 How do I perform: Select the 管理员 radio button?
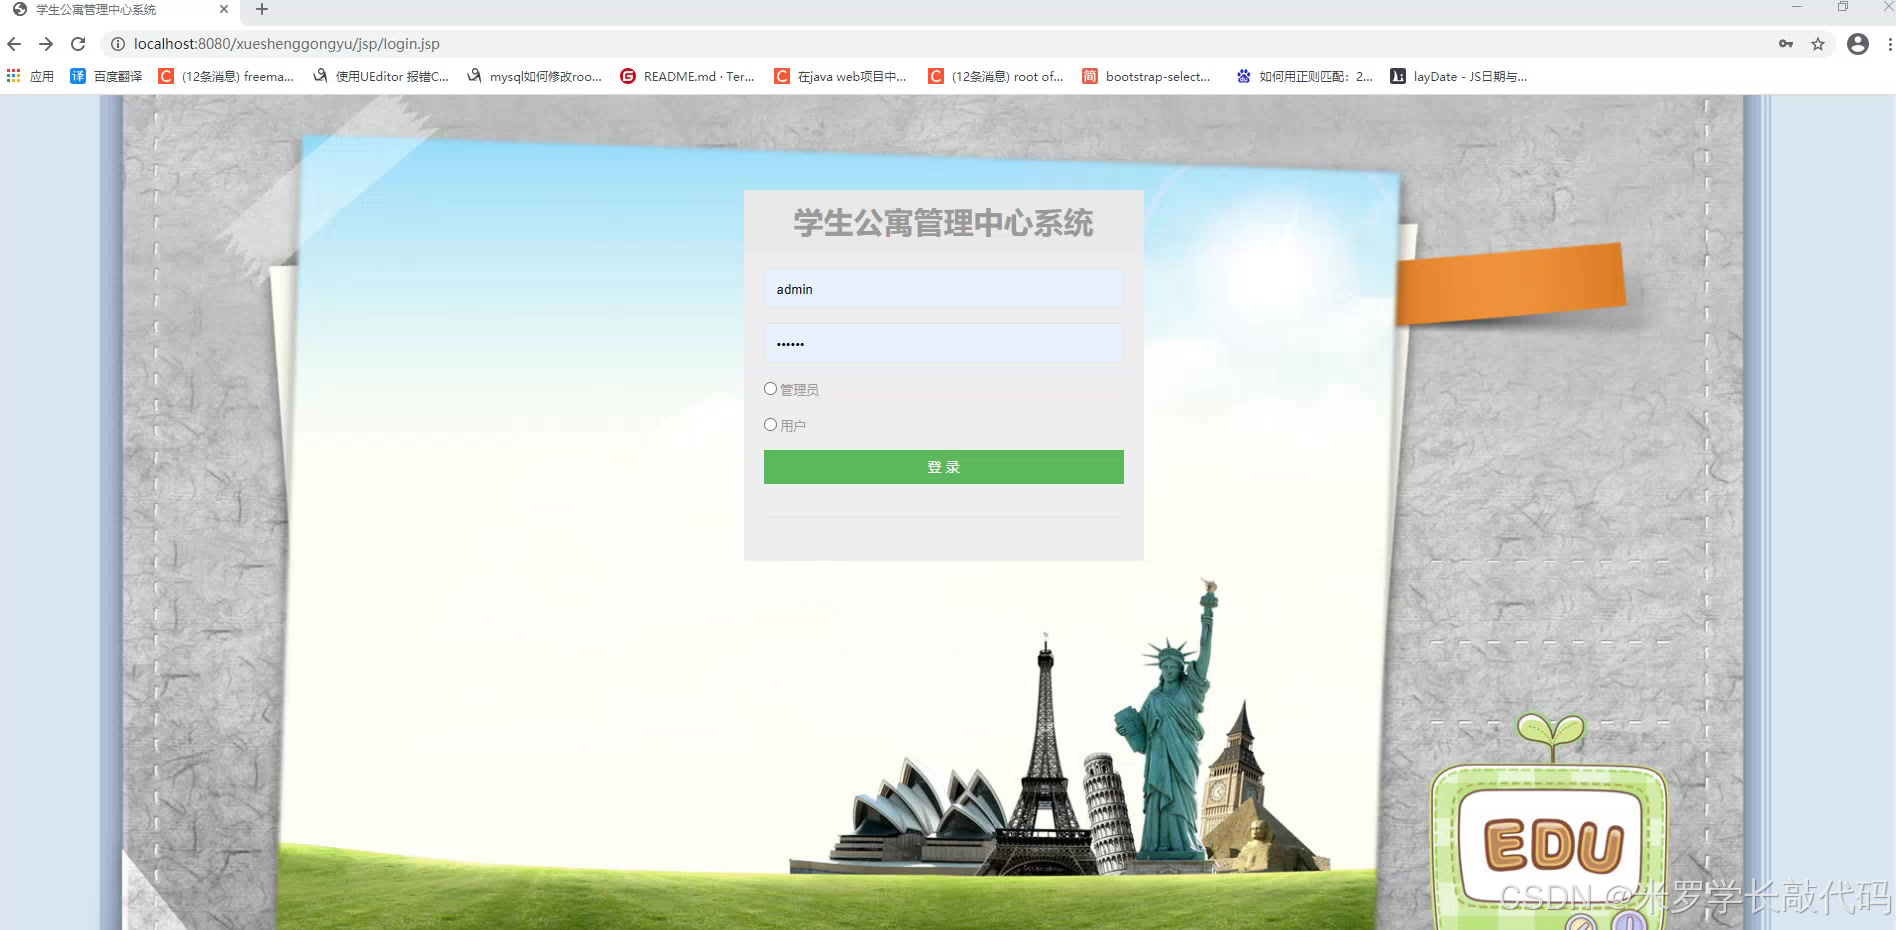[770, 388]
